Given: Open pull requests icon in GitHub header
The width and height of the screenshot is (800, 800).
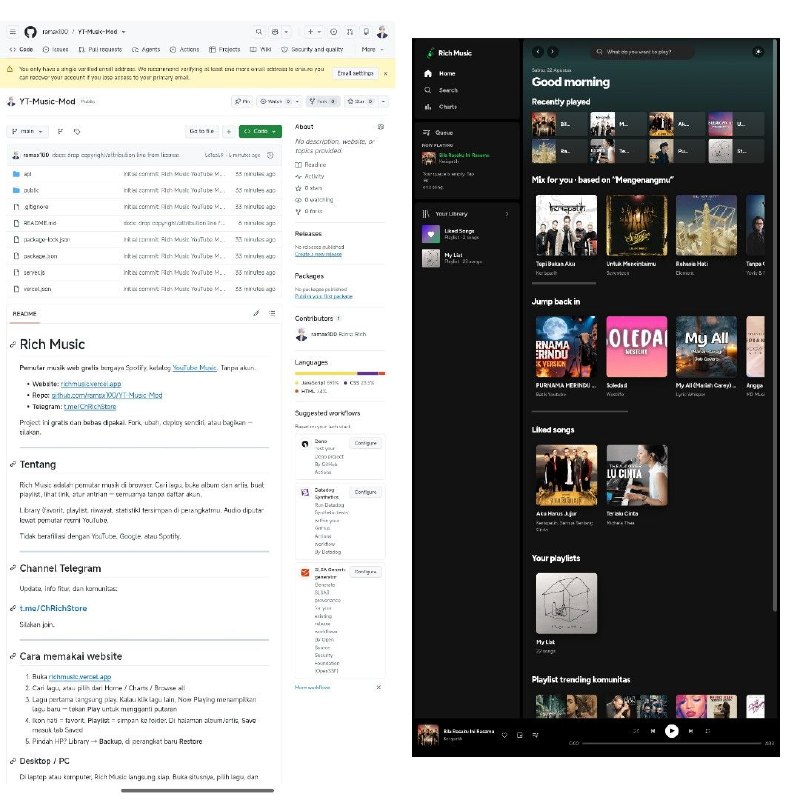Looking at the screenshot, I should tap(350, 32).
